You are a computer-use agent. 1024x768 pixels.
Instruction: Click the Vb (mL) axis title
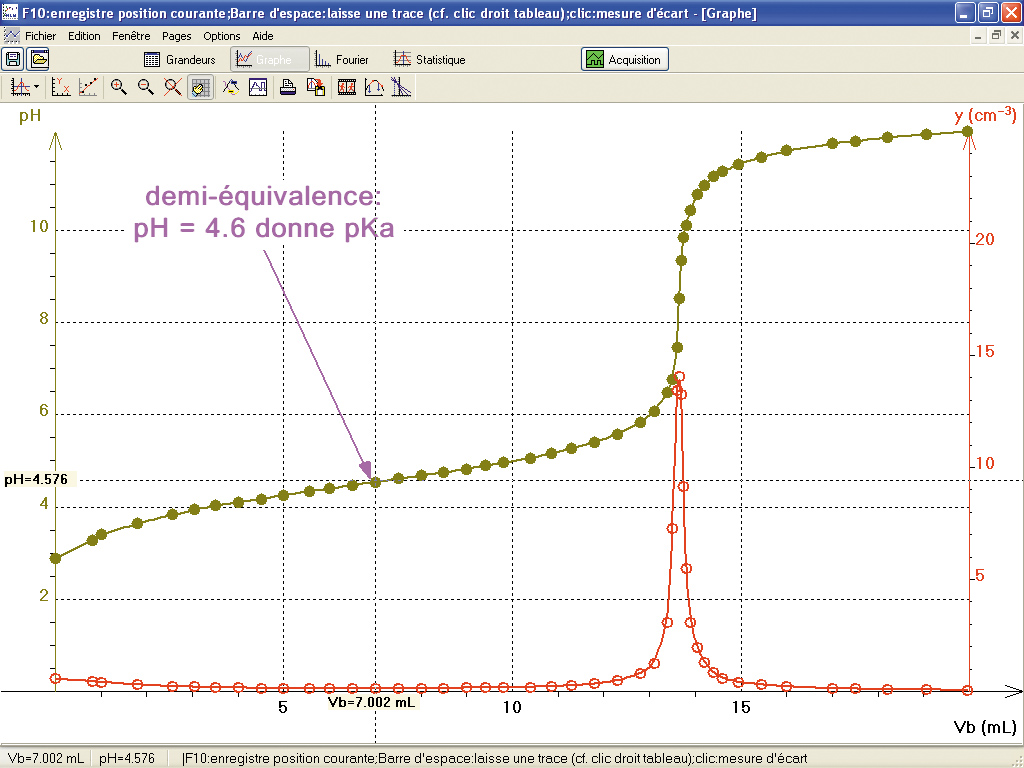pos(985,727)
